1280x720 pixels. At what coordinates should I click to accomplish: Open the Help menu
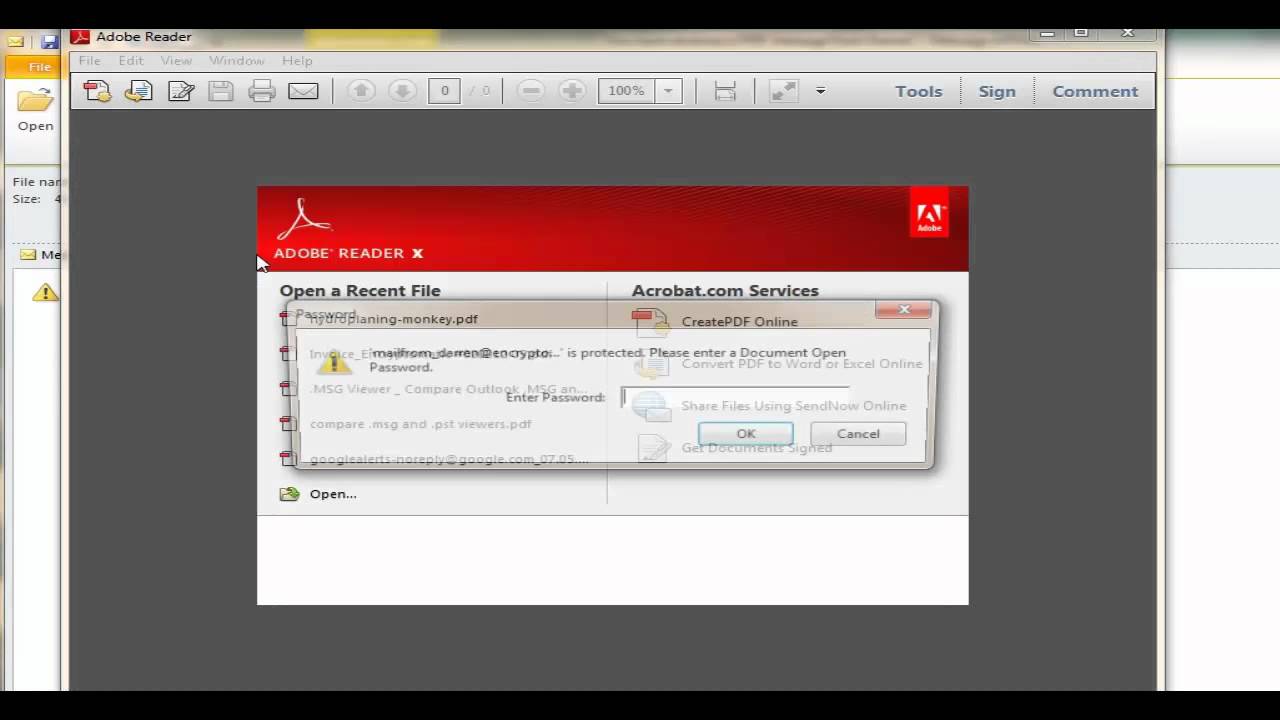coord(297,61)
